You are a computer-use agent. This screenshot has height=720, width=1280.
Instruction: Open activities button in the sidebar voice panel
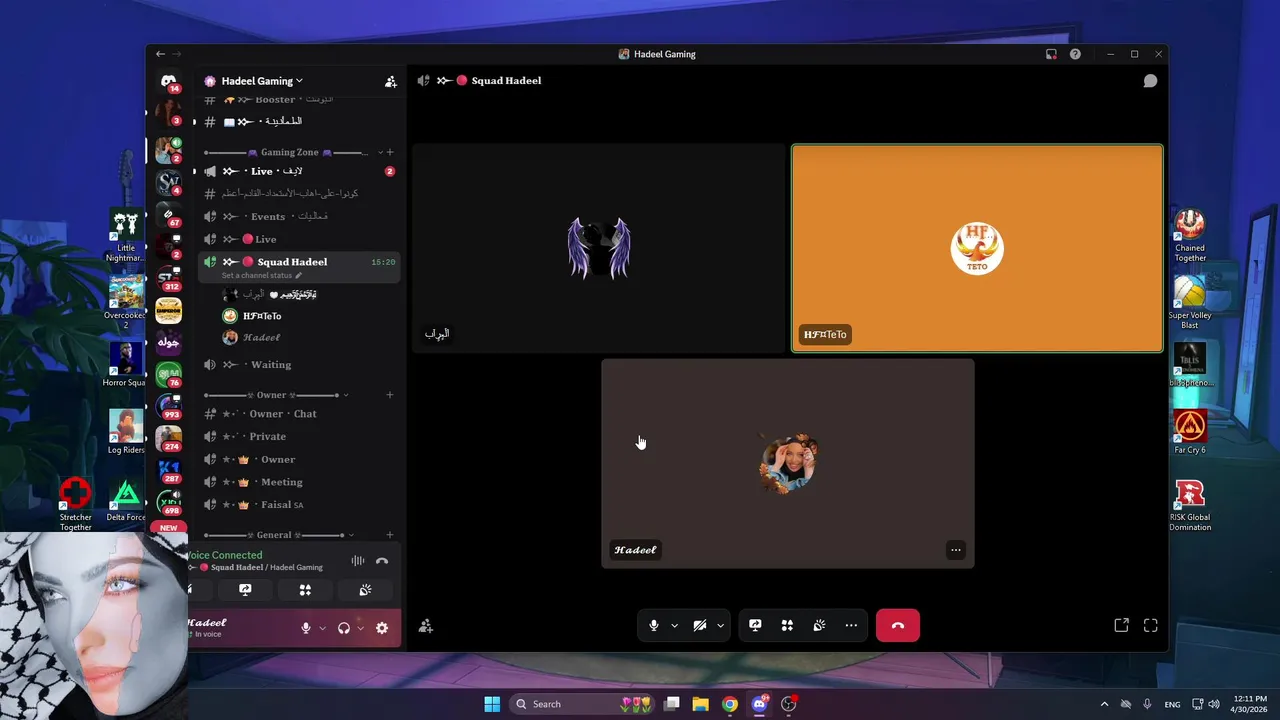point(305,590)
